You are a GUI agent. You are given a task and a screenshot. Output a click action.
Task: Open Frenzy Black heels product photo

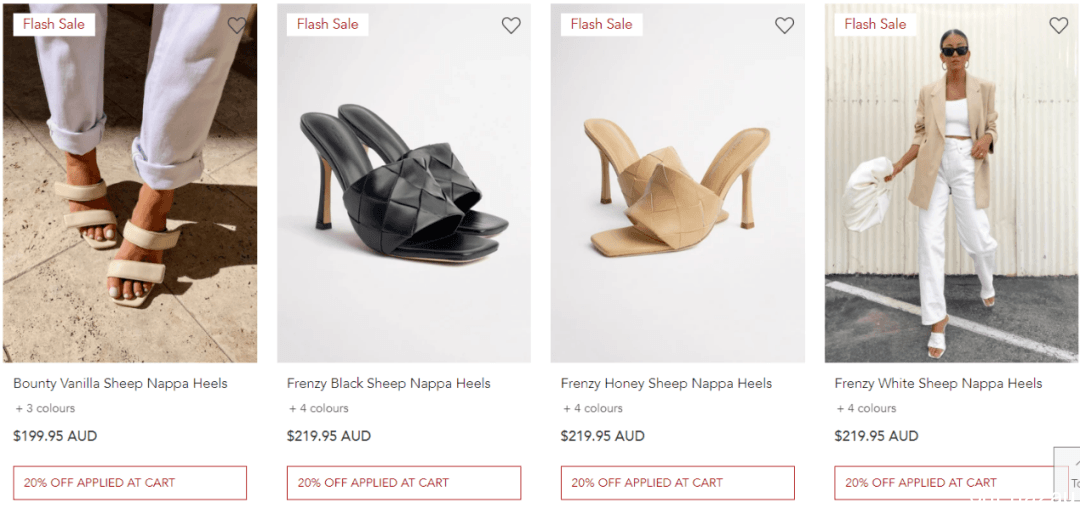click(404, 183)
